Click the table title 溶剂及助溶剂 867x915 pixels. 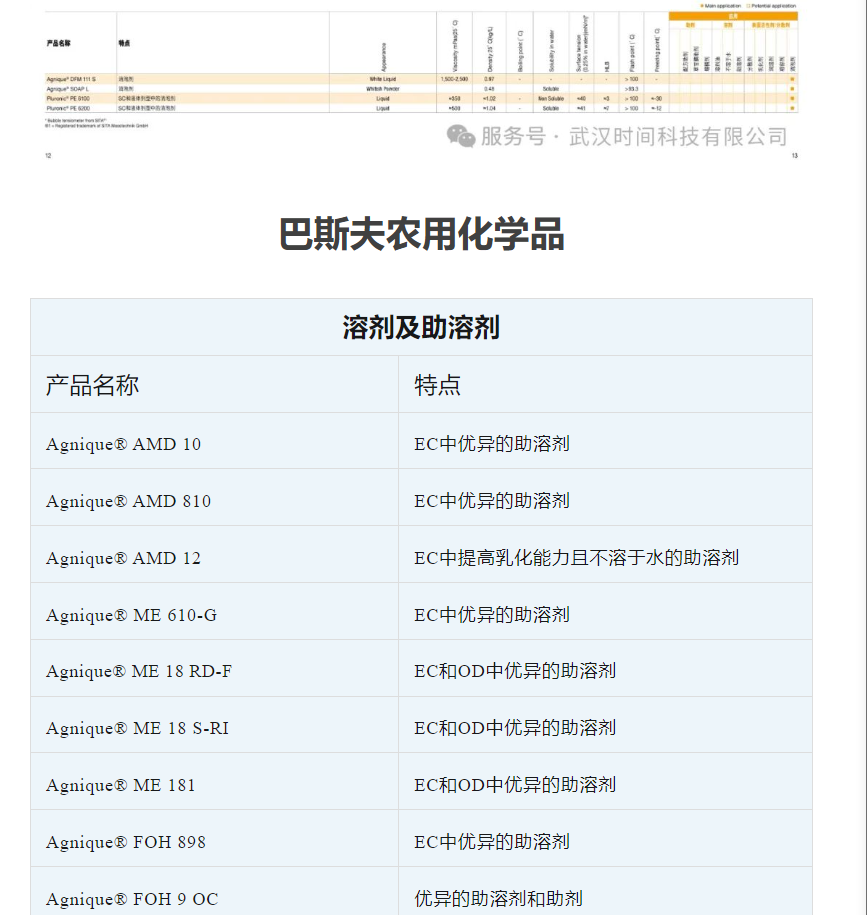(421, 327)
